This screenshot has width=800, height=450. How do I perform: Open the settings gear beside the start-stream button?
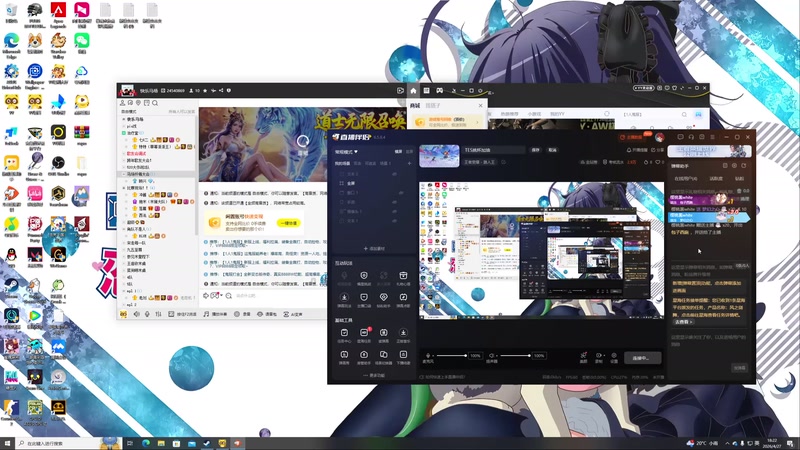pos(614,356)
